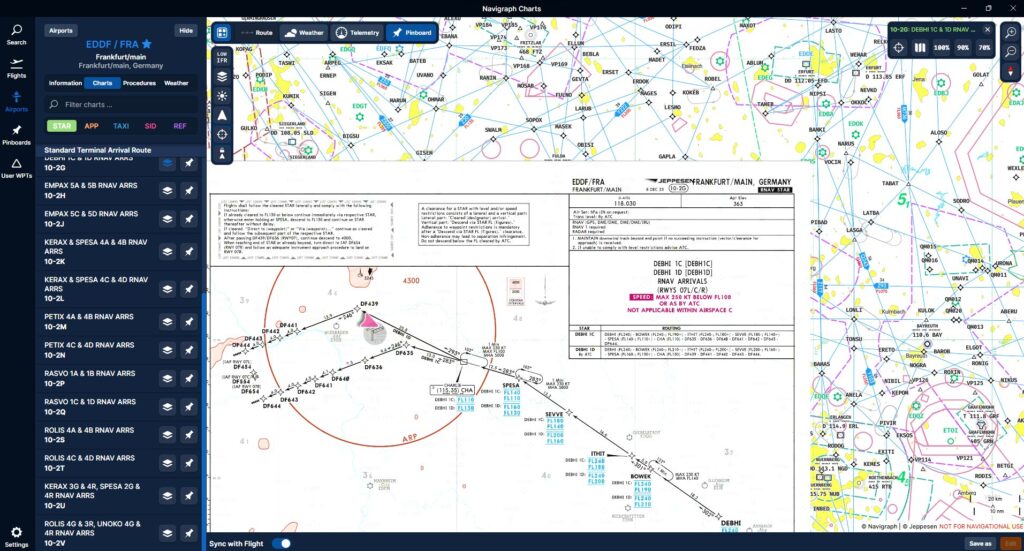The image size is (1024, 551).
Task: Open Flights in the left sidebar
Action: tap(16, 67)
